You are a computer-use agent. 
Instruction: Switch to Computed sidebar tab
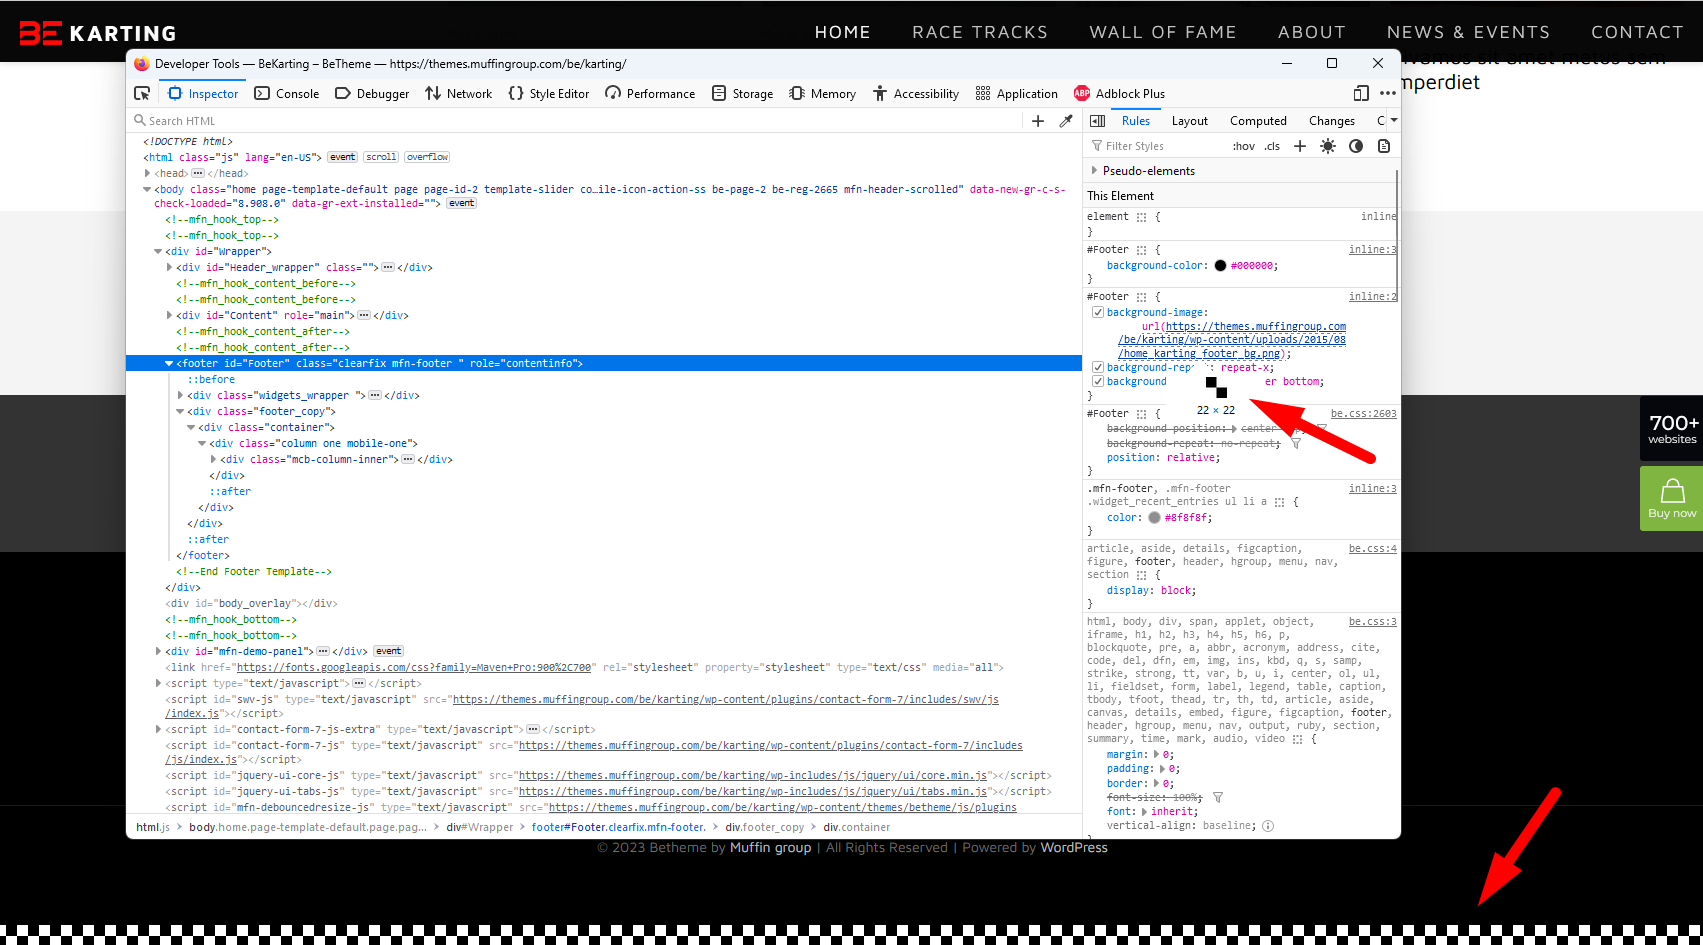tap(1258, 121)
